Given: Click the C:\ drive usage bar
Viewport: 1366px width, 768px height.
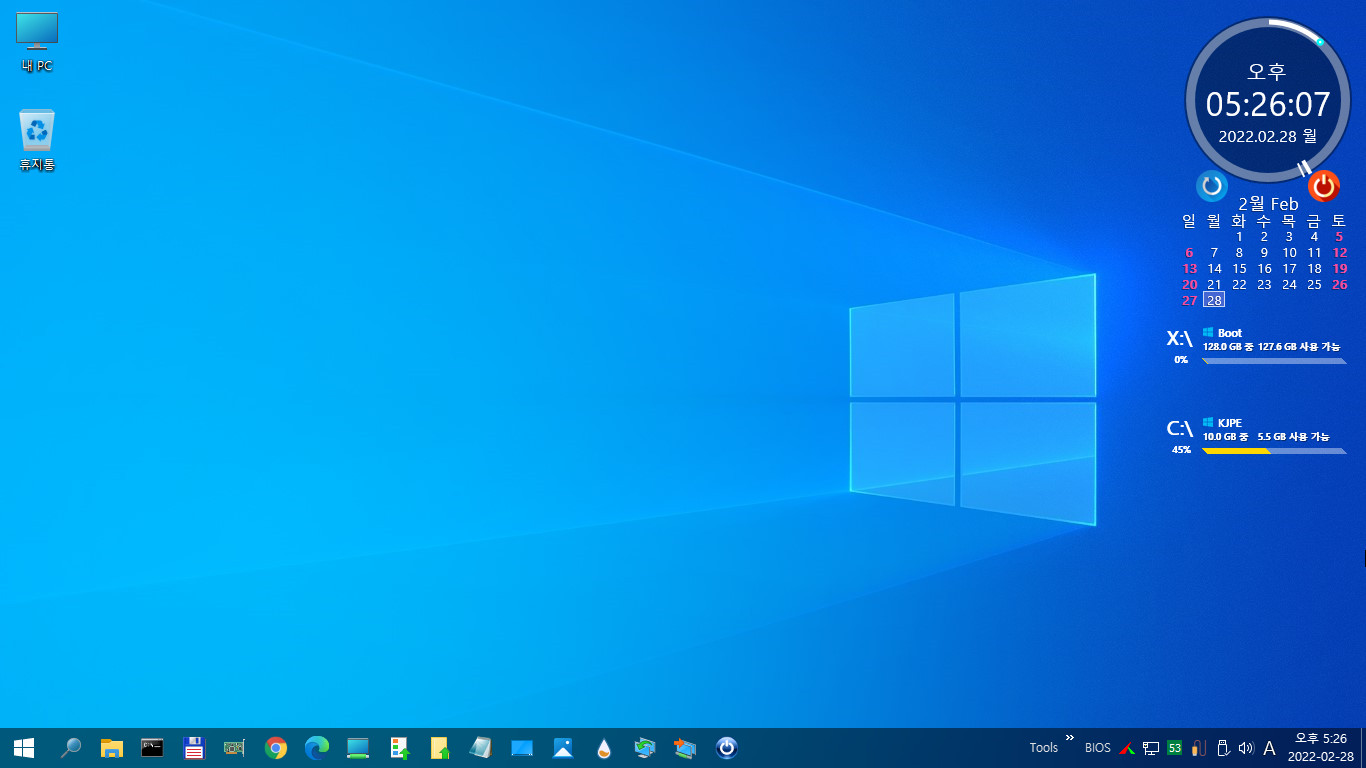Looking at the screenshot, I should (x=1274, y=451).
